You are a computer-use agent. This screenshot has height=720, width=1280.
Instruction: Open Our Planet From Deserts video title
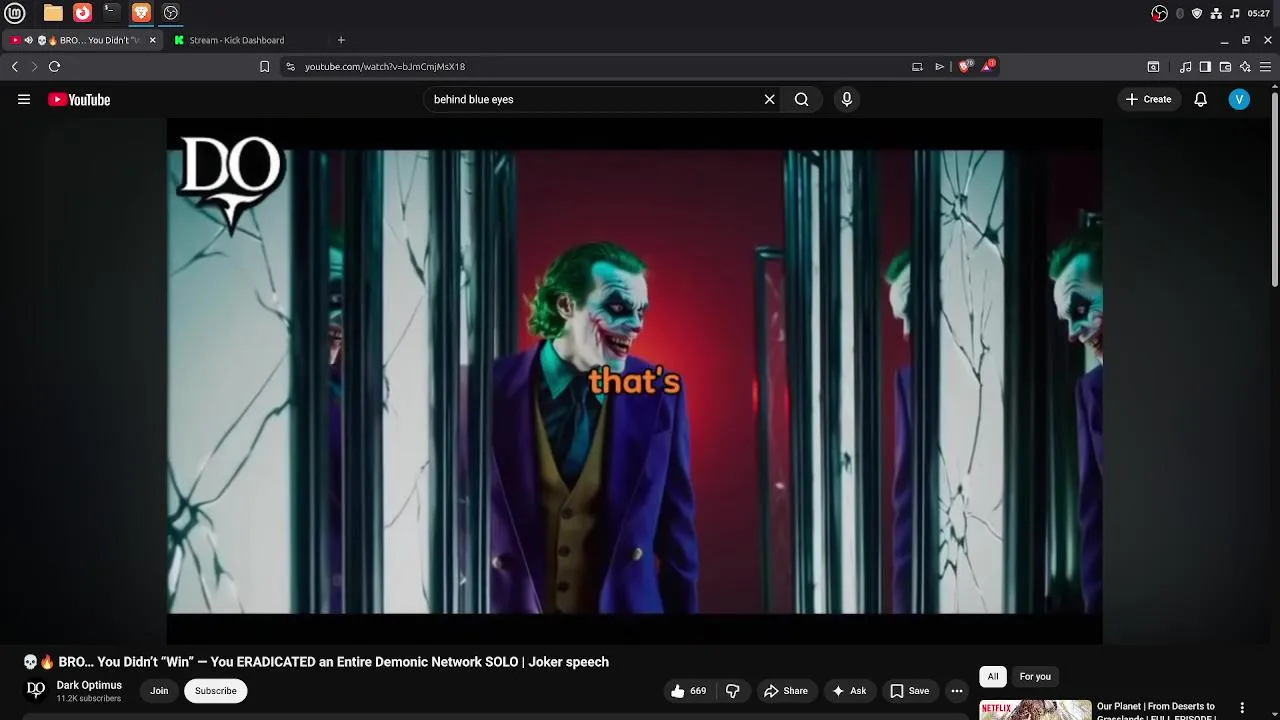(1156, 710)
